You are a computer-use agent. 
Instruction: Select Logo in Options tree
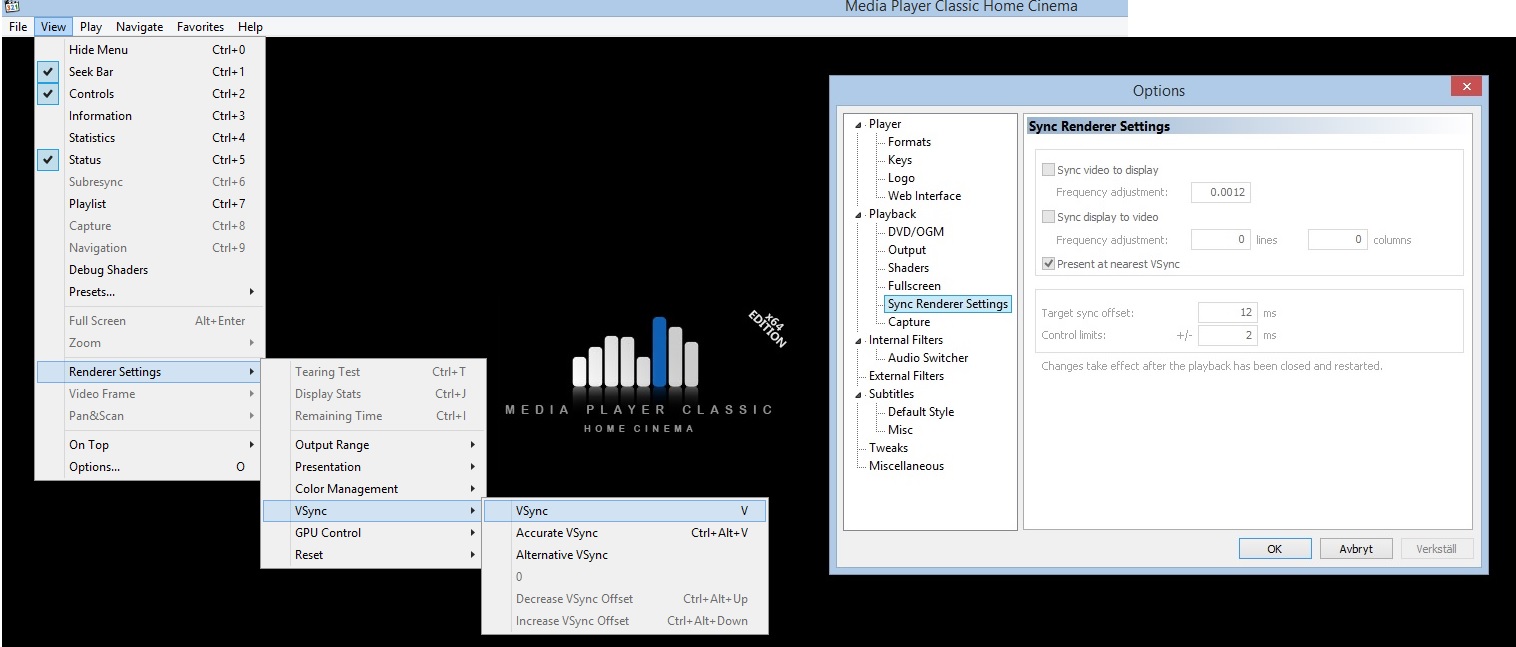tap(901, 178)
